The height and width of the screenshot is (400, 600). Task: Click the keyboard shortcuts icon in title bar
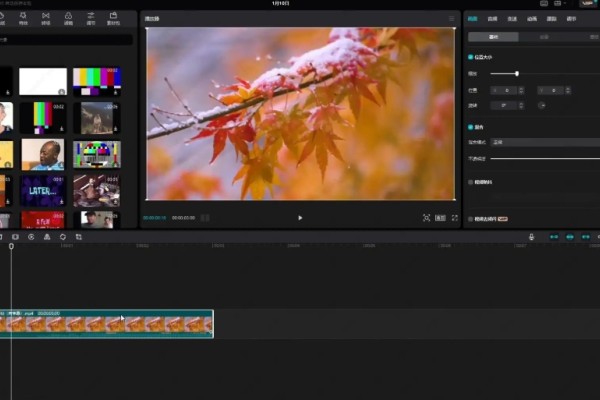click(544, 3)
